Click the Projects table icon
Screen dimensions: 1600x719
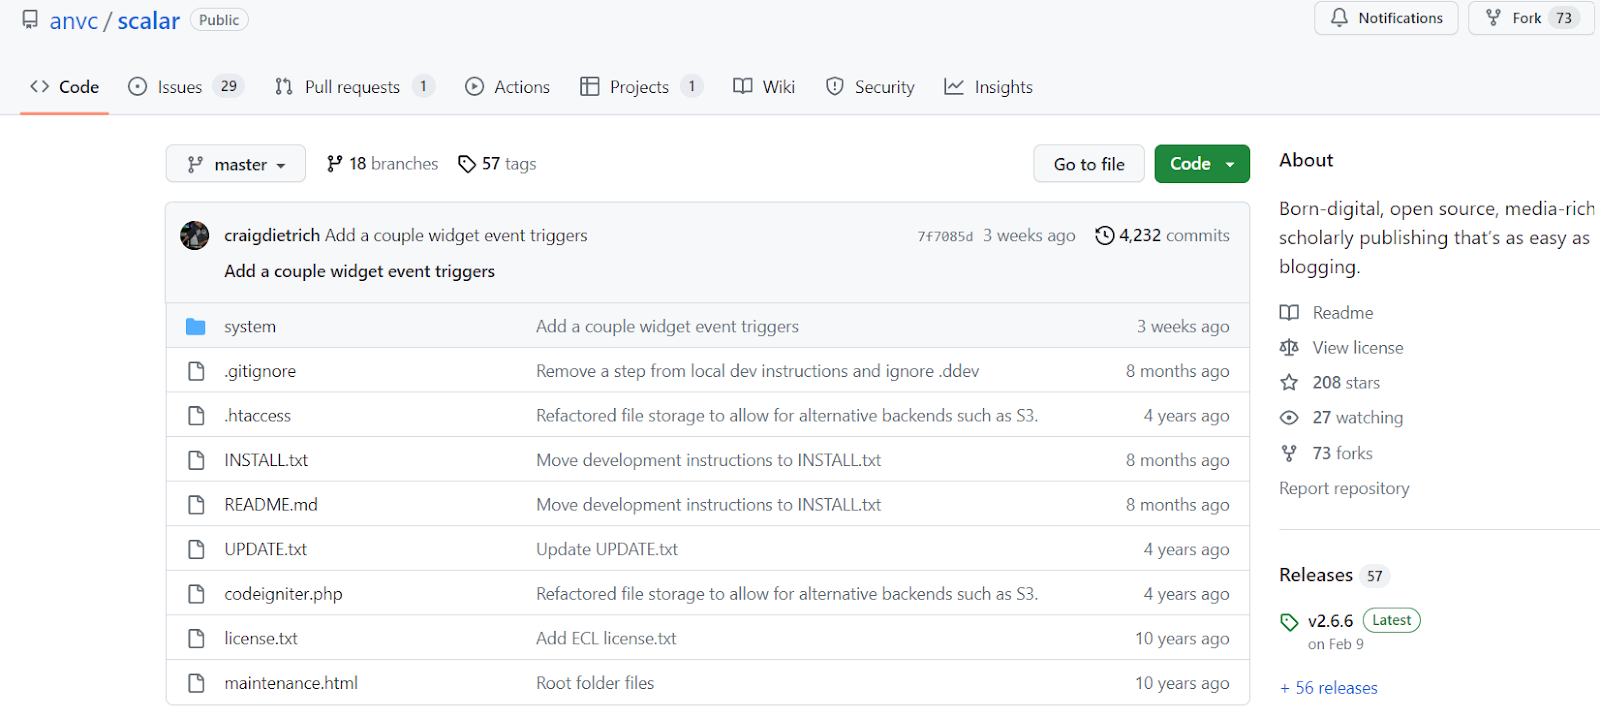[x=590, y=87]
